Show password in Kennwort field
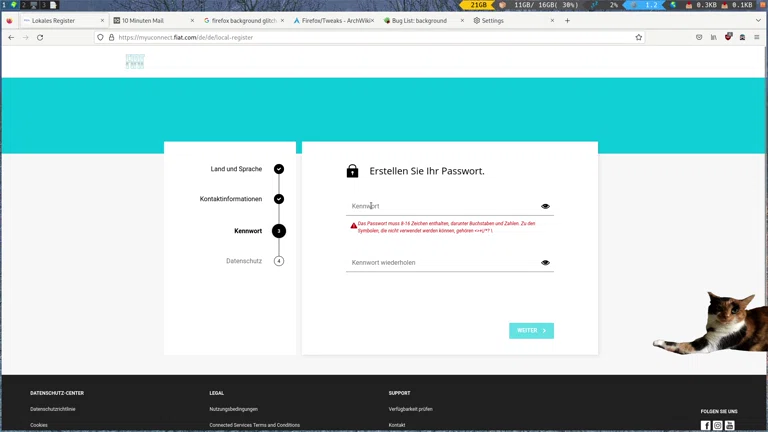 click(545, 206)
